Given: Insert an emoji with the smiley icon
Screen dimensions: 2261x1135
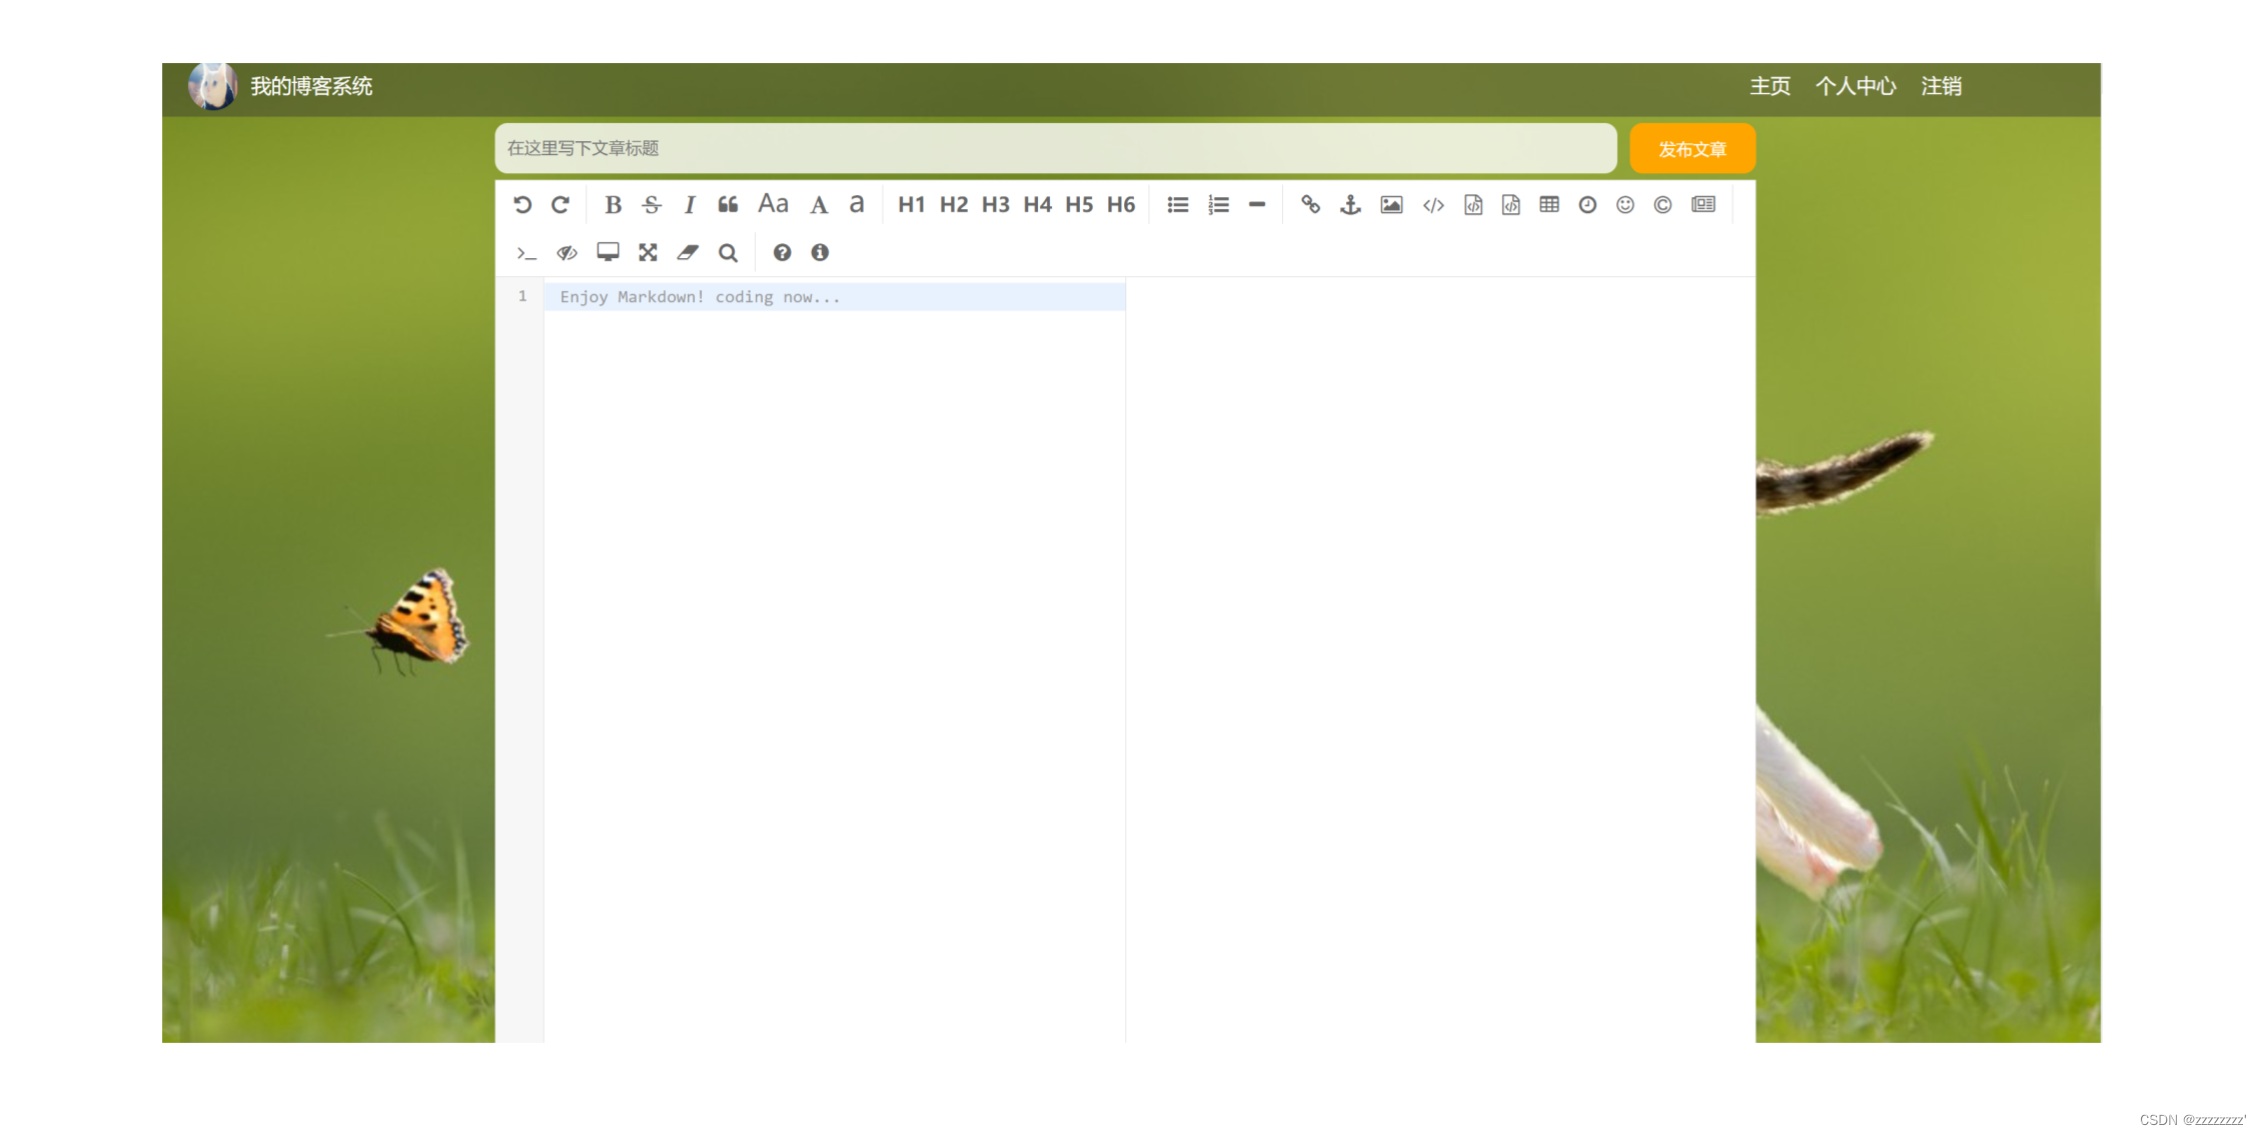Looking at the screenshot, I should pos(1625,205).
